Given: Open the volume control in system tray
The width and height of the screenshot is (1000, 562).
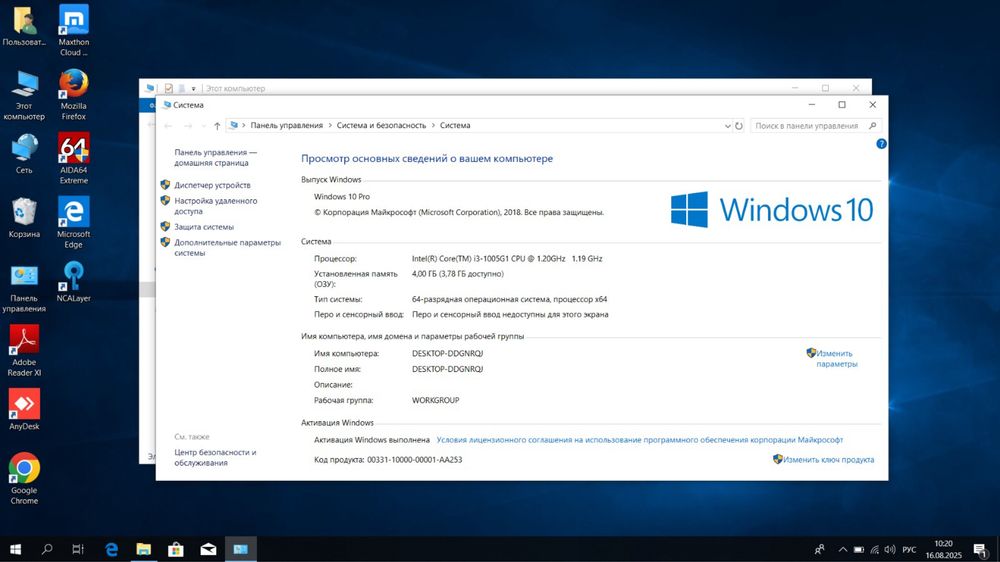Looking at the screenshot, I should [x=890, y=549].
